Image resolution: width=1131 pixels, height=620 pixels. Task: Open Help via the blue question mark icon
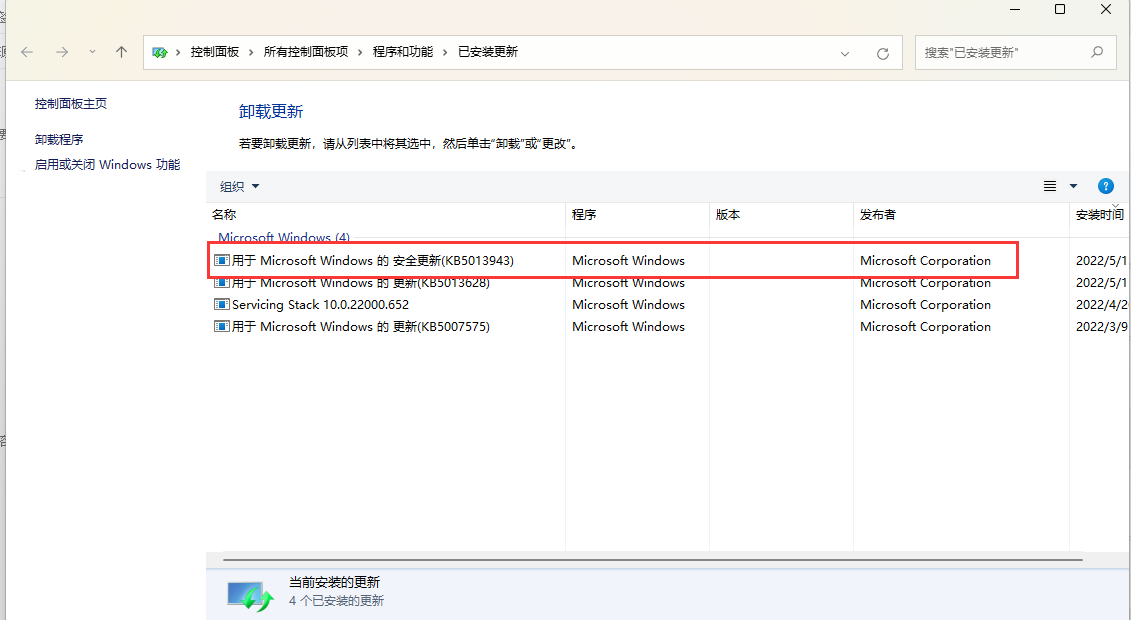click(1105, 185)
